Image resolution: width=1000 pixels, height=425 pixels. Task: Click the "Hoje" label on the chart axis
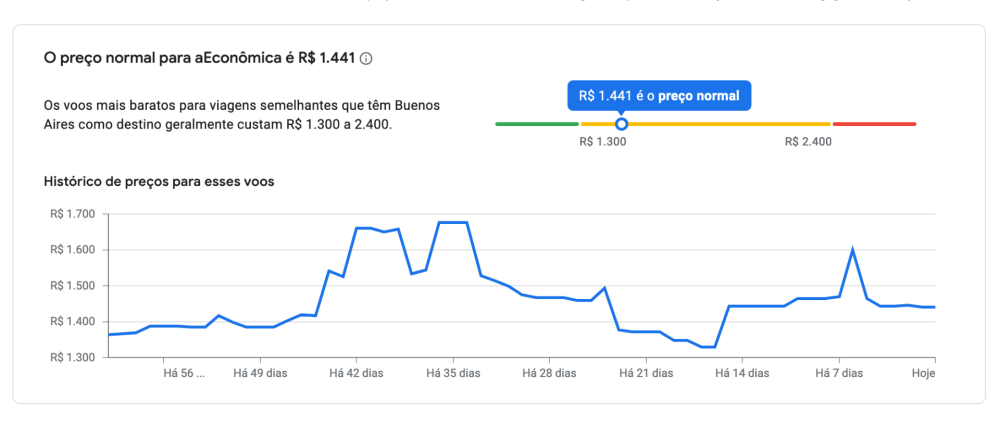click(x=922, y=373)
